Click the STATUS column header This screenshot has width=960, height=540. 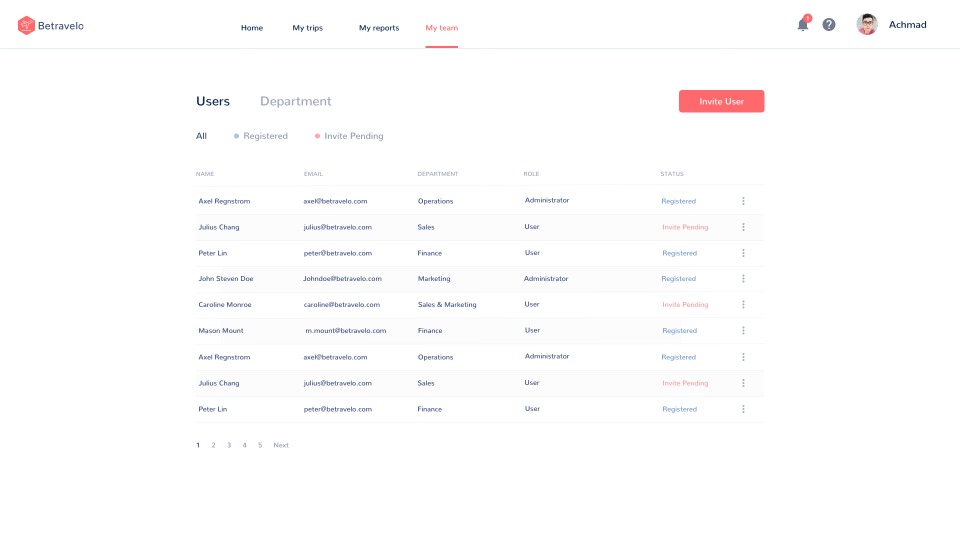(x=672, y=174)
